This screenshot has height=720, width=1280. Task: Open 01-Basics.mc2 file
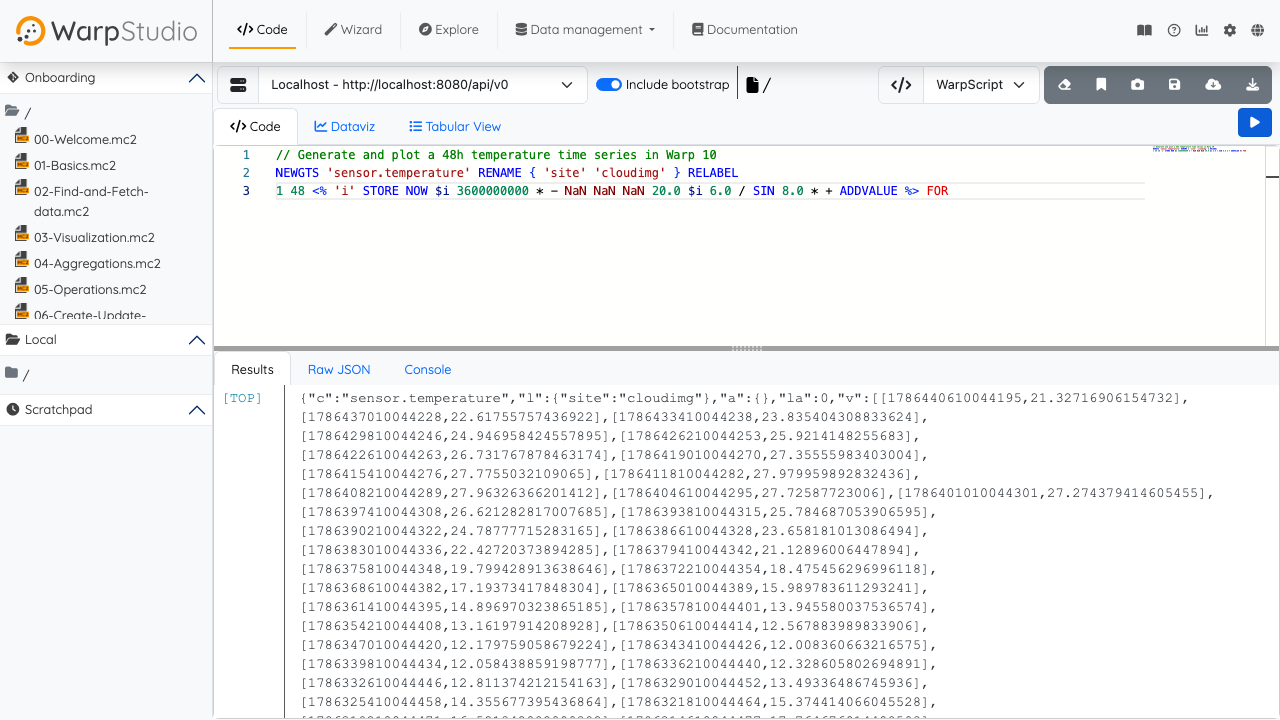pyautogui.click(x=74, y=166)
